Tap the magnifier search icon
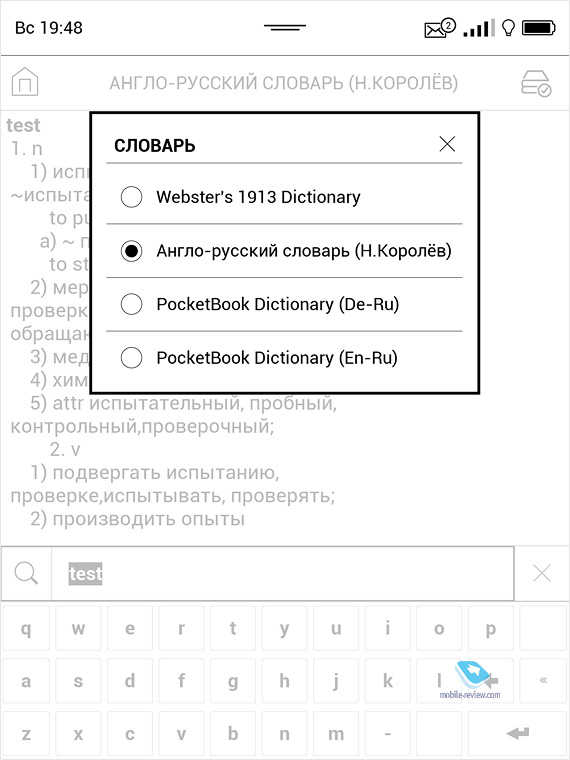The image size is (570, 760). pyautogui.click(x=26, y=573)
